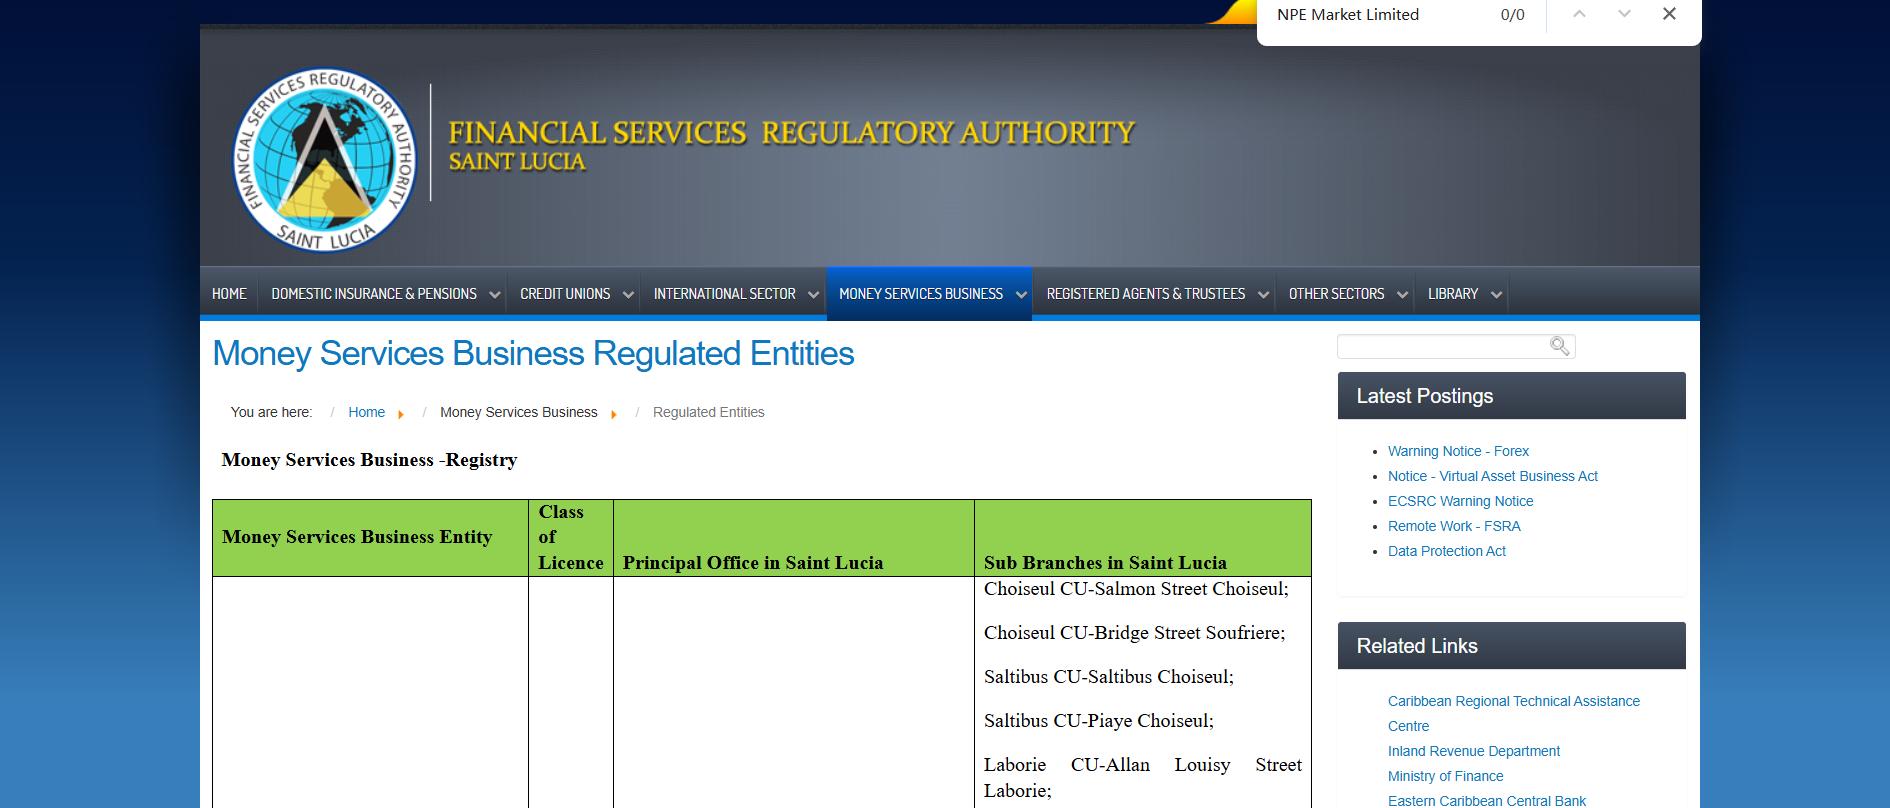The height and width of the screenshot is (808, 1890).
Task: Open Eastern Caribbean Central Bank link
Action: 1486,800
